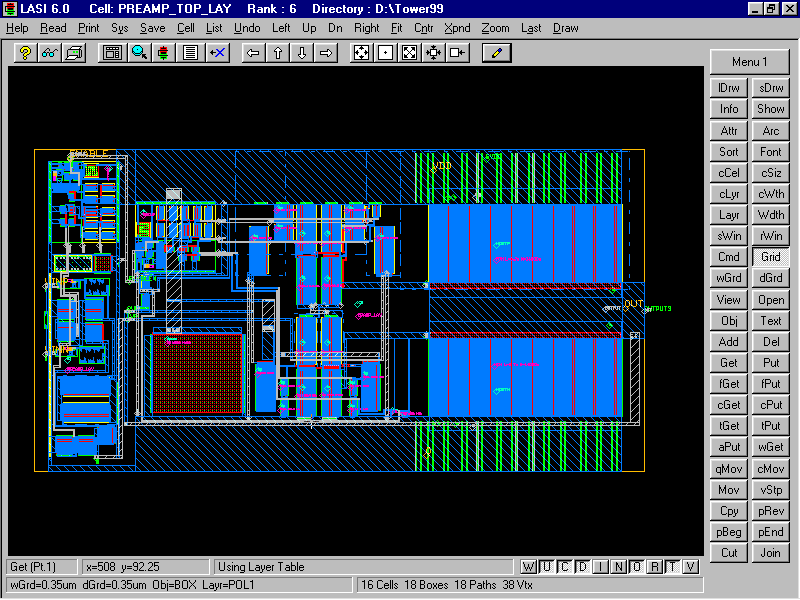Open the Zoom menu
800x600 pixels.
495,28
